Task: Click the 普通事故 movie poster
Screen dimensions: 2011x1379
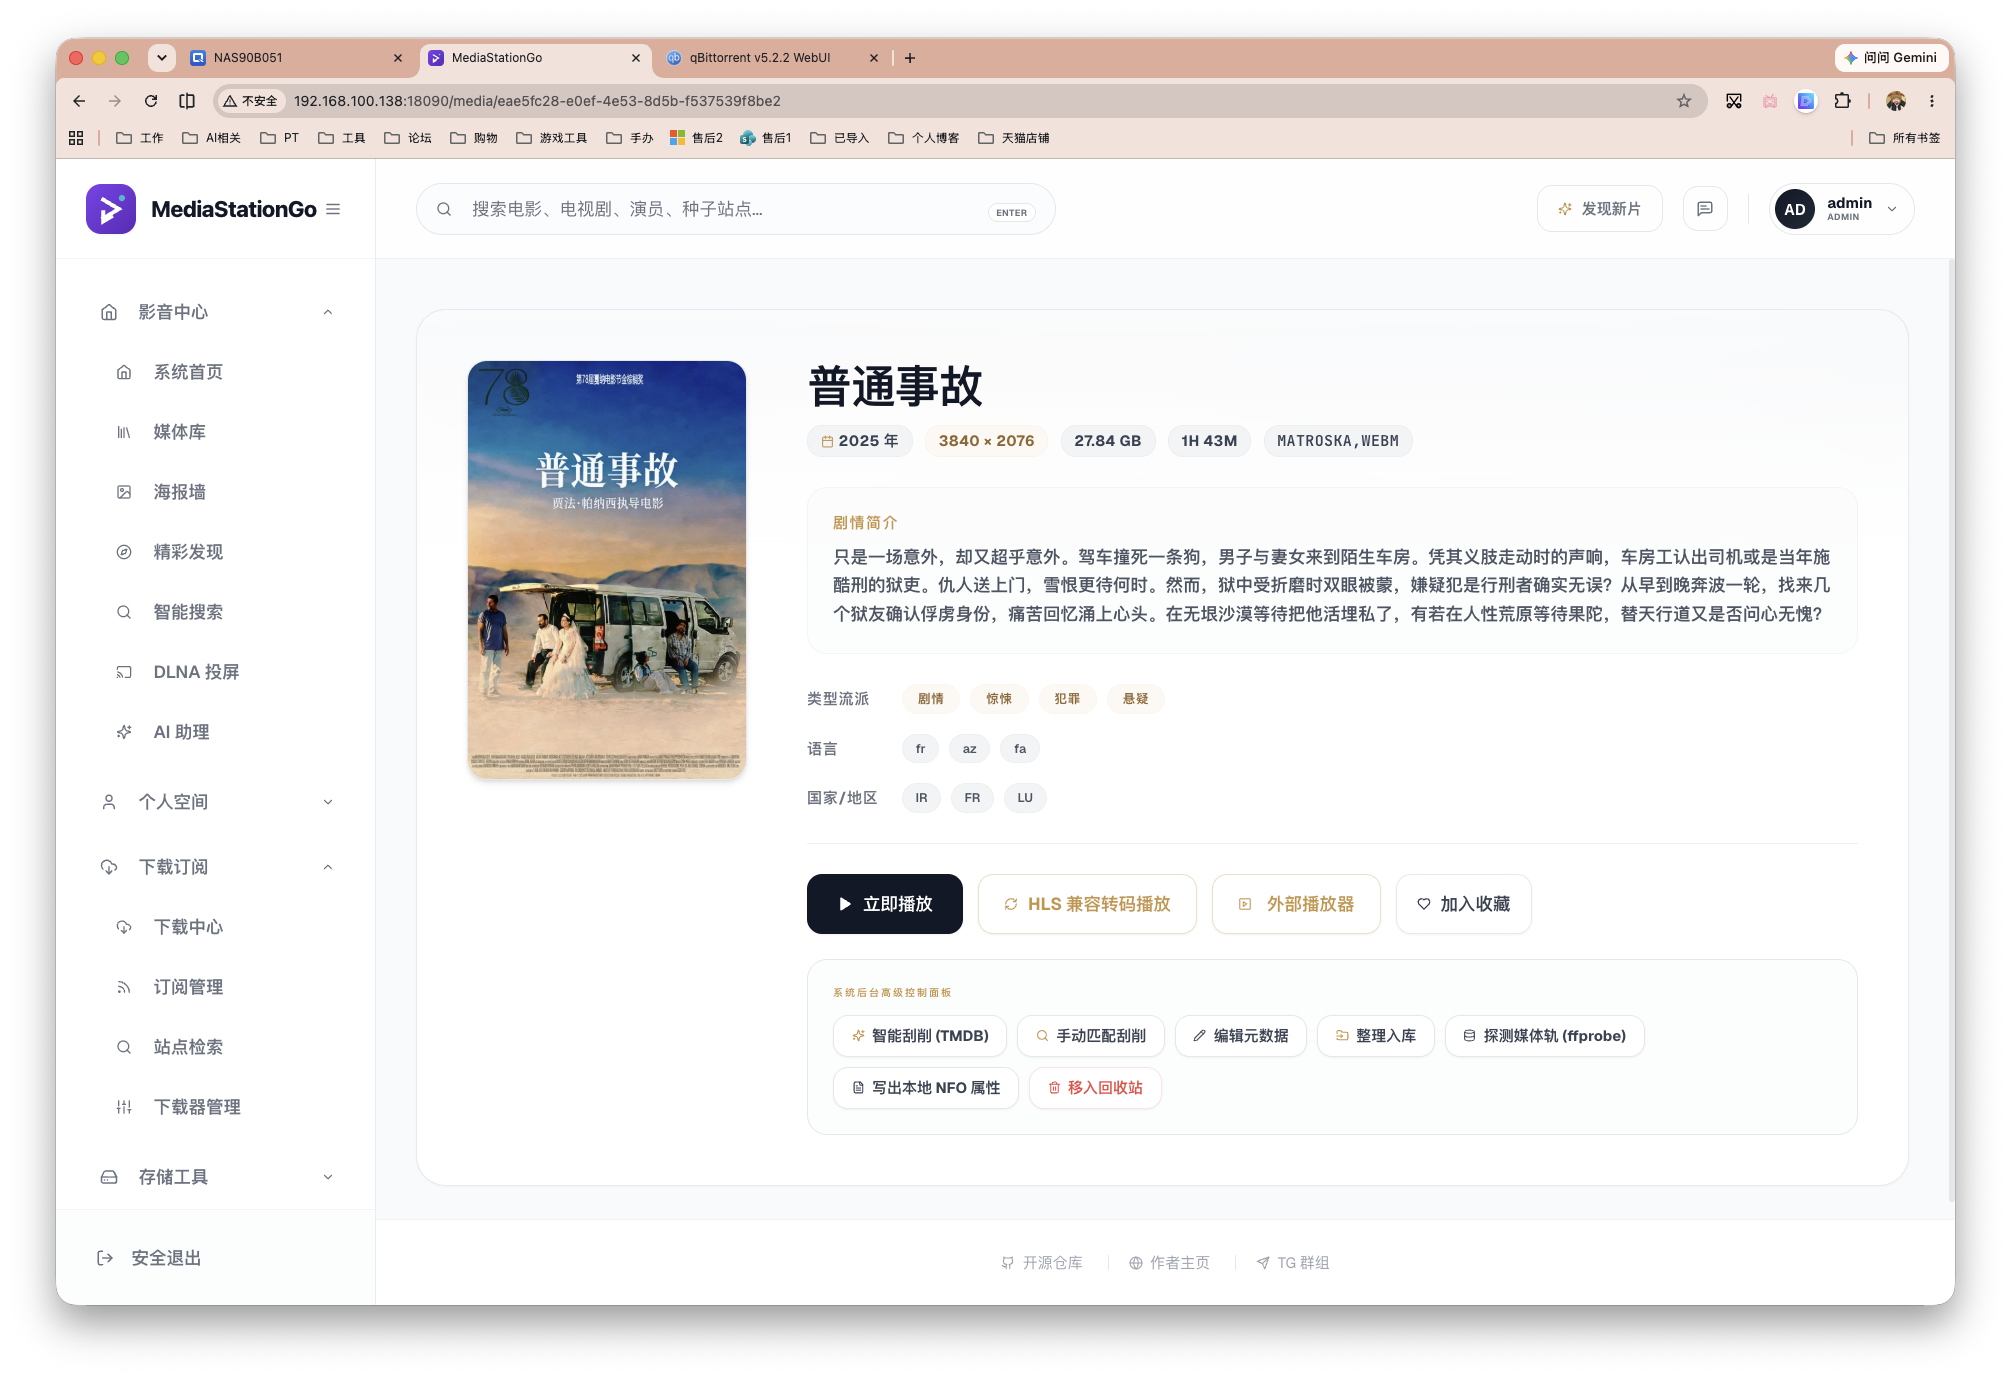Action: (607, 569)
